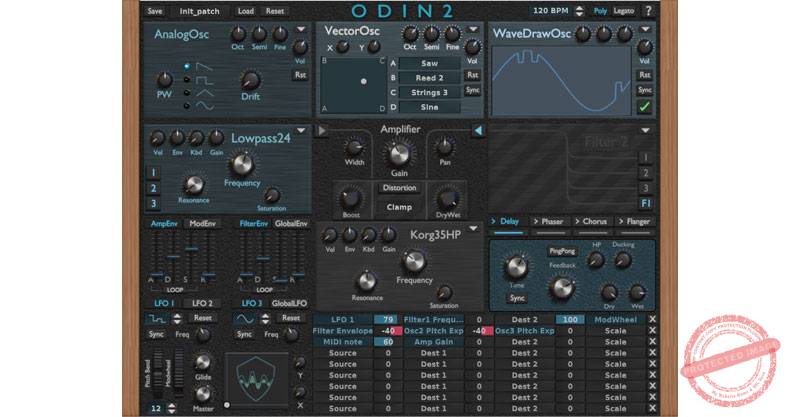Click the green checkmark in WaveDrawOsc
Screen dimensions: 800x417
(645, 108)
